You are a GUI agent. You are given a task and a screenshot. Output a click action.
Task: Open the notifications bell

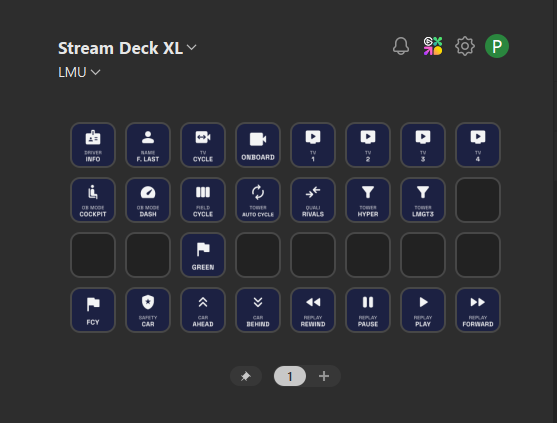(401, 46)
